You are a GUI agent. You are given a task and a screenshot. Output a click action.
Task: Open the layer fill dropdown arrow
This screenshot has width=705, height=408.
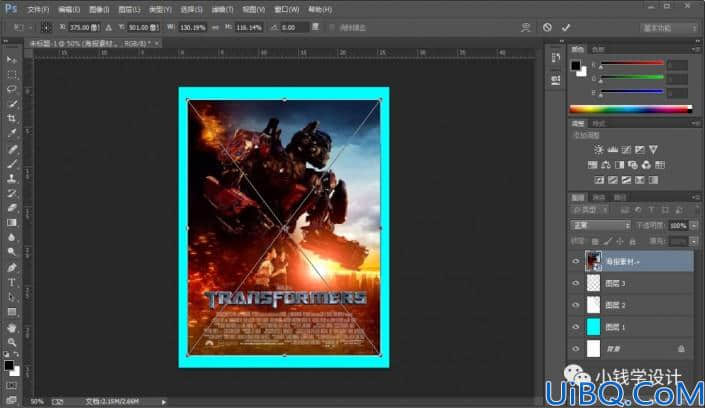point(694,242)
